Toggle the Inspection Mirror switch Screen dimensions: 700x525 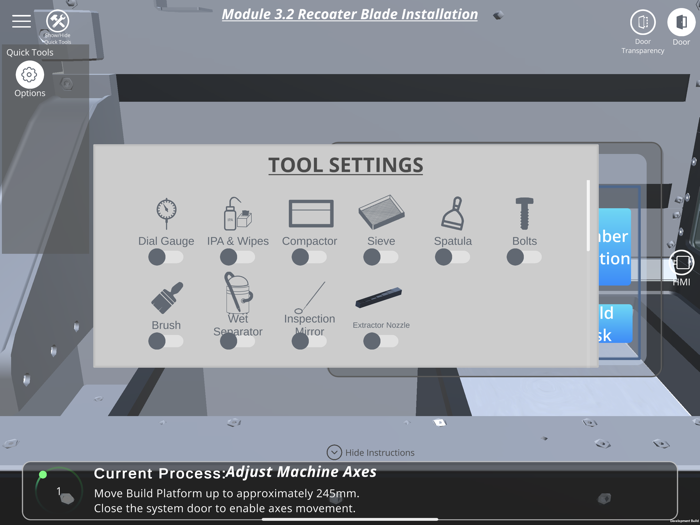(x=308, y=341)
